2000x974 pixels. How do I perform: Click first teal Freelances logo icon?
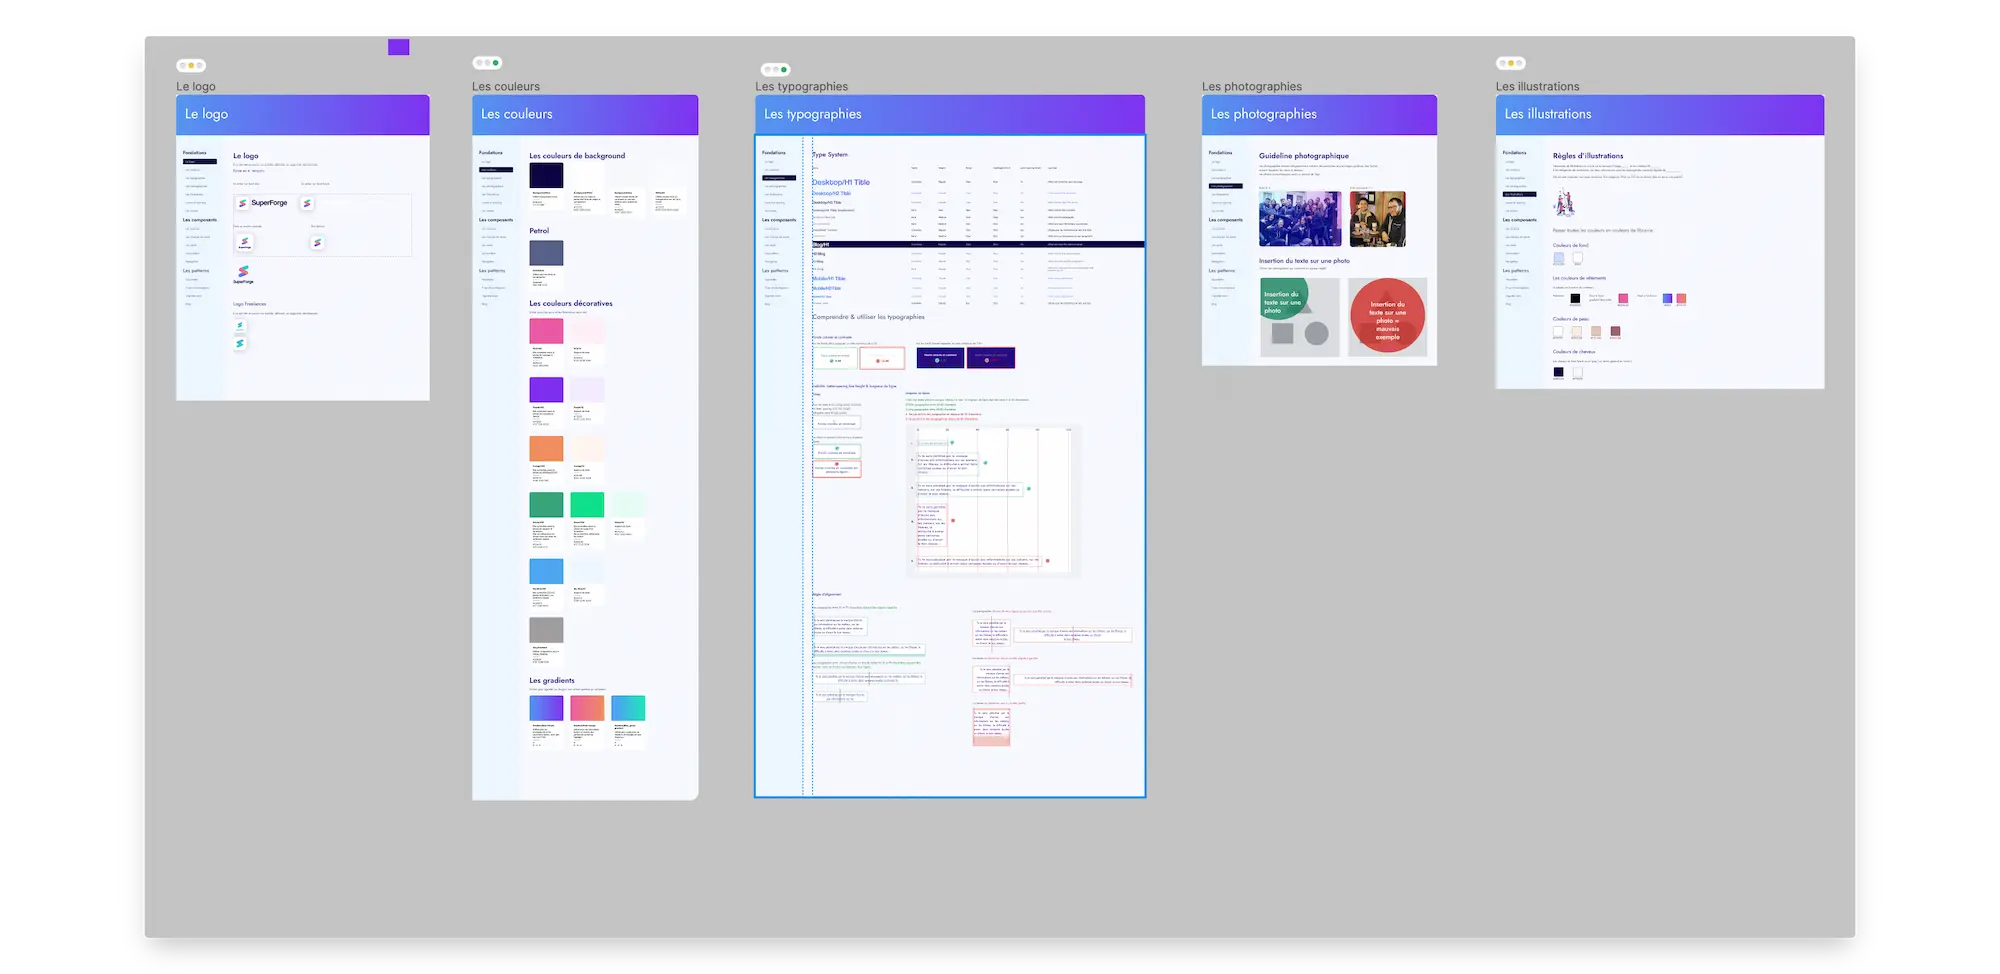coord(240,326)
